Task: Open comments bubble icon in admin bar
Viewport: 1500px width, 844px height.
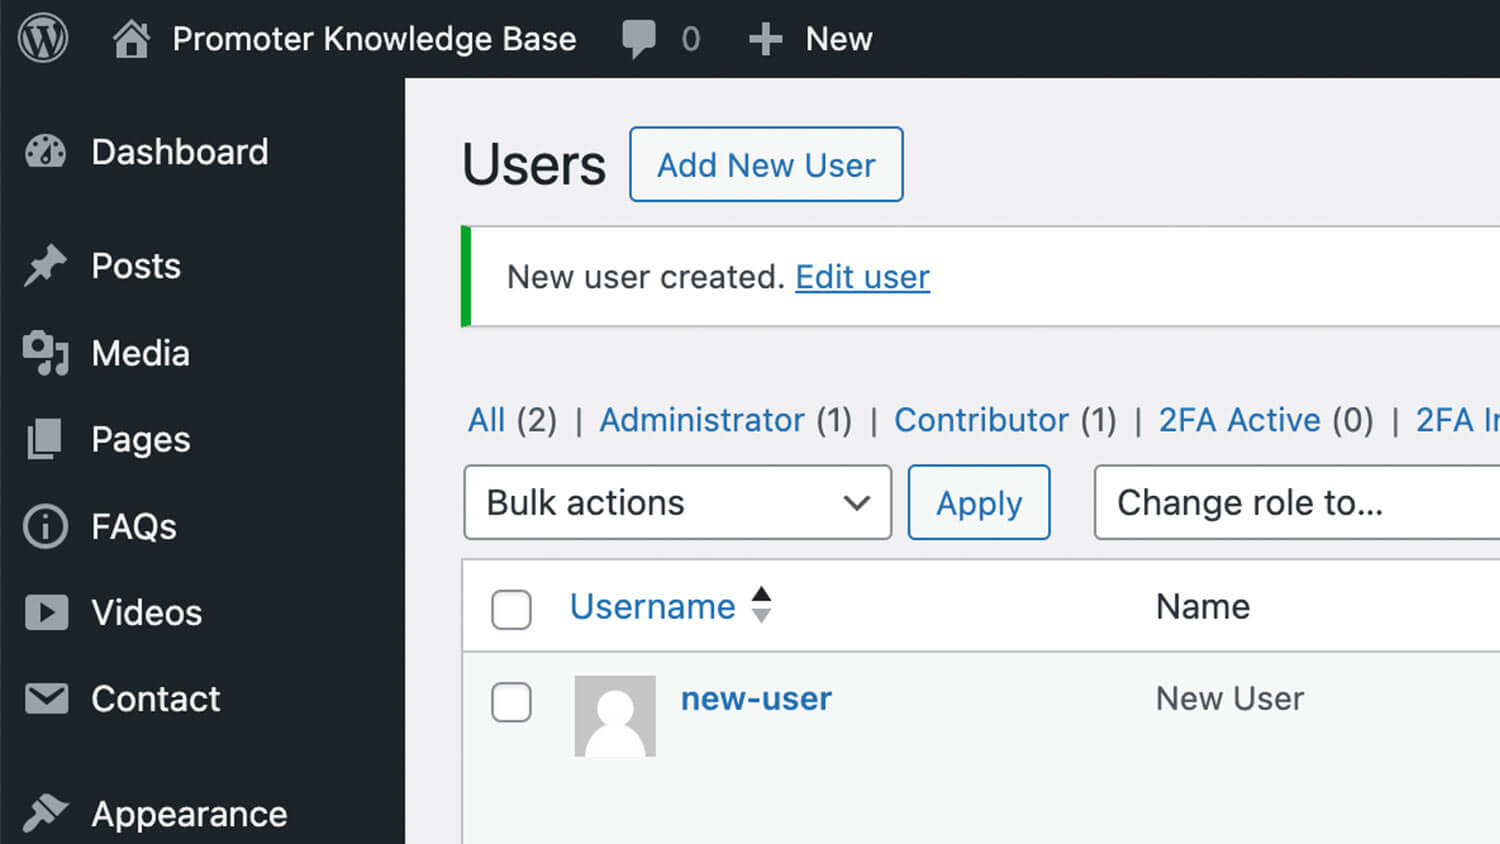Action: click(639, 39)
